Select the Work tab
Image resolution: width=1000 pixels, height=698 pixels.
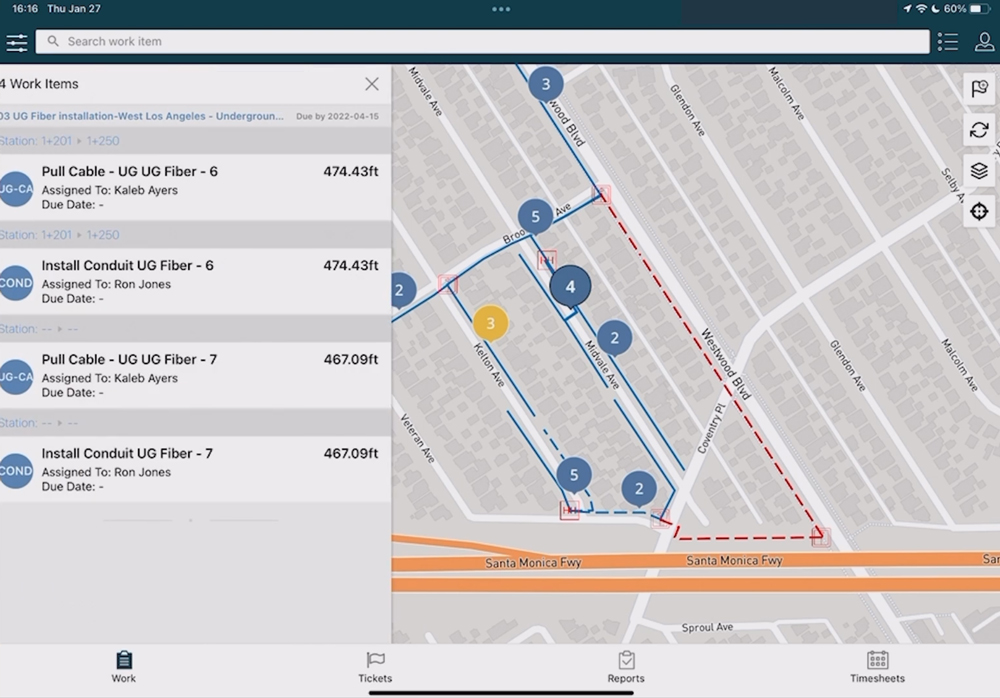[124, 667]
